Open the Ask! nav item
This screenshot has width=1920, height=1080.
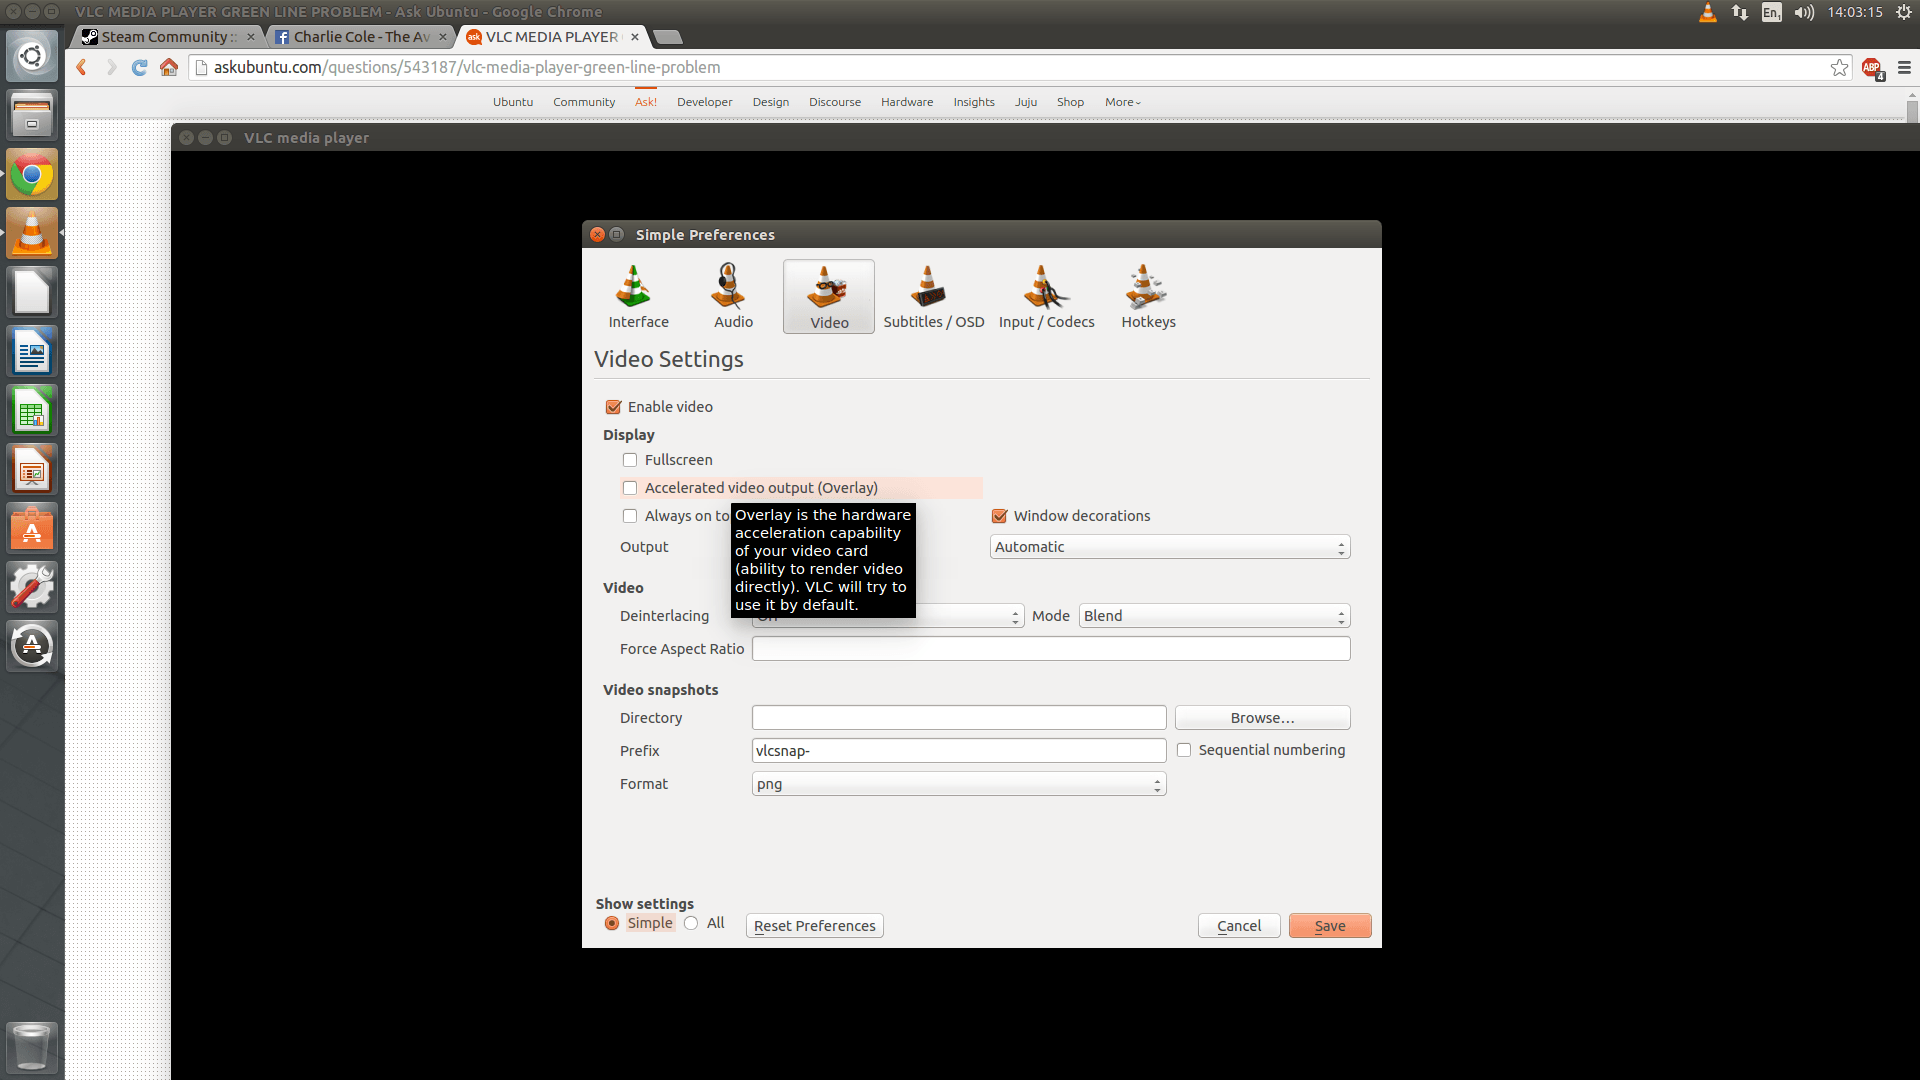646,102
